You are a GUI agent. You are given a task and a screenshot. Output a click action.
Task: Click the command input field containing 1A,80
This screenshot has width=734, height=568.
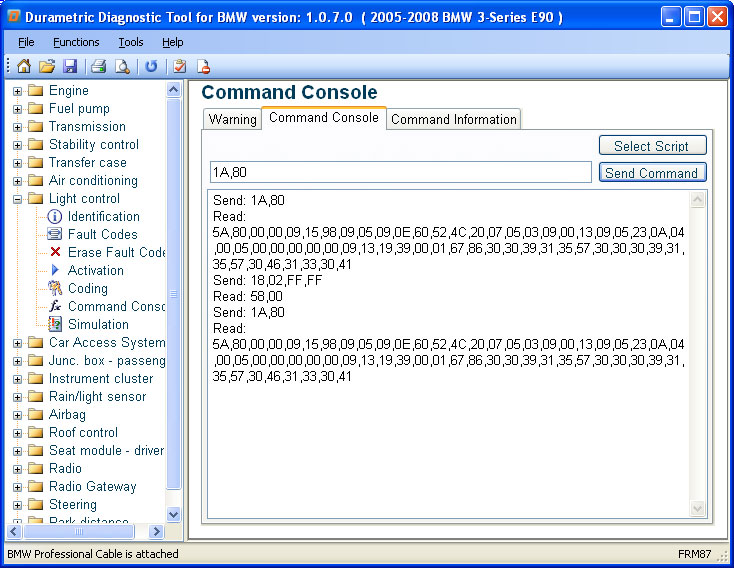coord(401,172)
